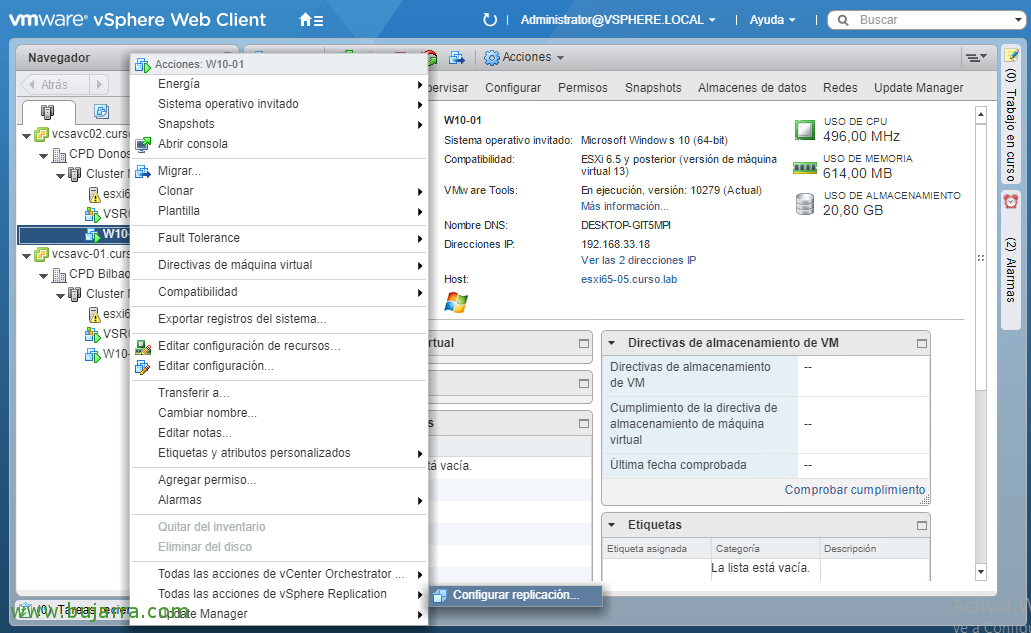Open the Alarmas alarm clock icon
This screenshot has width=1031, height=633.
(x=1011, y=201)
